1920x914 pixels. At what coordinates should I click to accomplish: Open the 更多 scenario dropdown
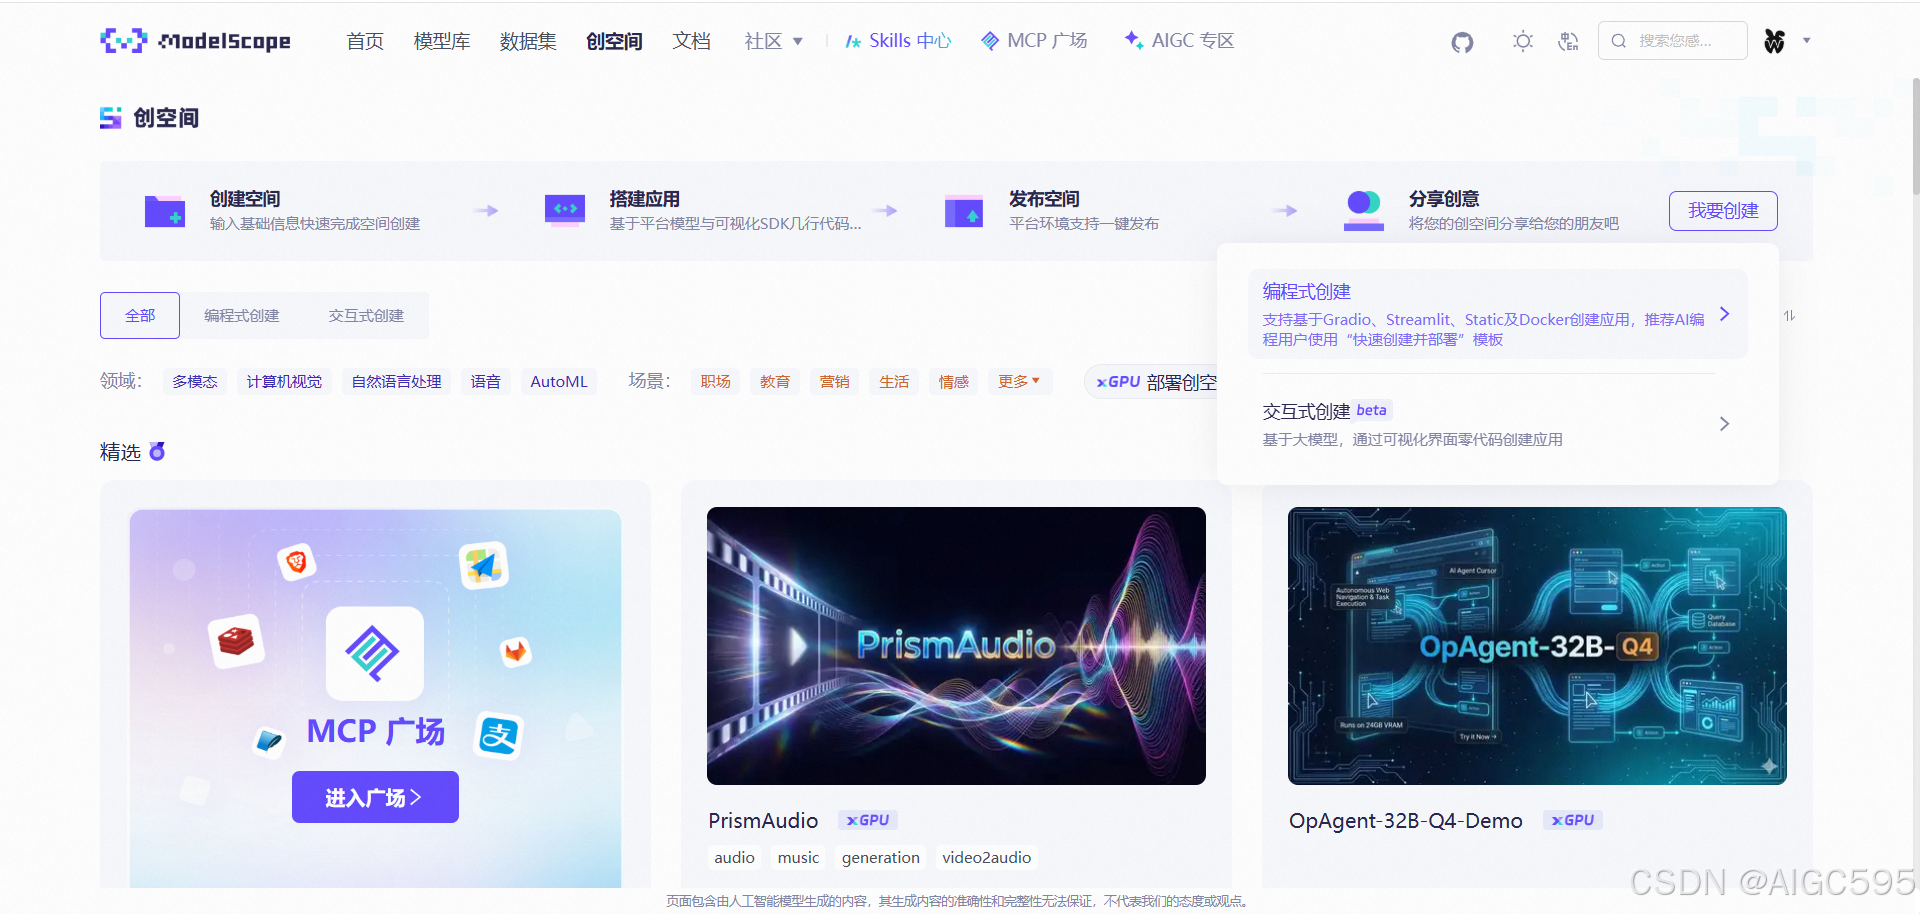coord(1019,381)
